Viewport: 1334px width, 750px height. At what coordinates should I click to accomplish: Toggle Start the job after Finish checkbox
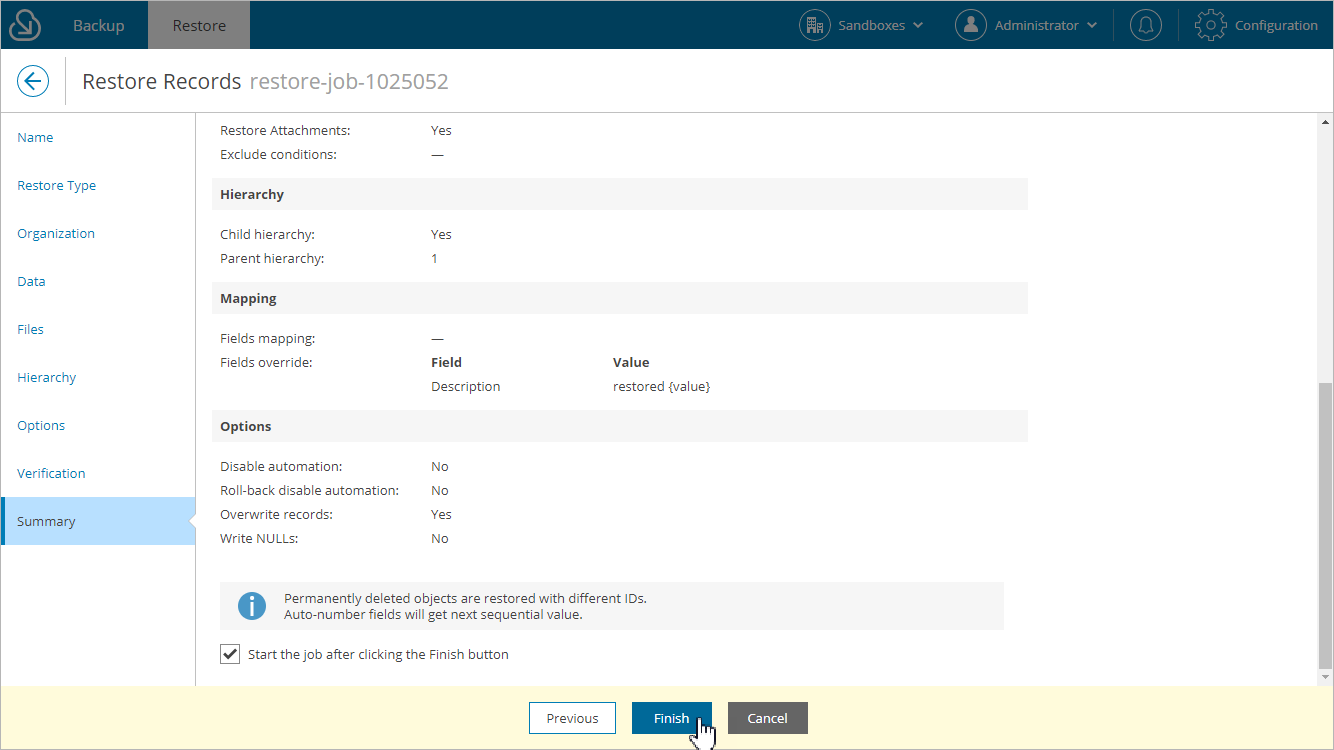(x=230, y=655)
